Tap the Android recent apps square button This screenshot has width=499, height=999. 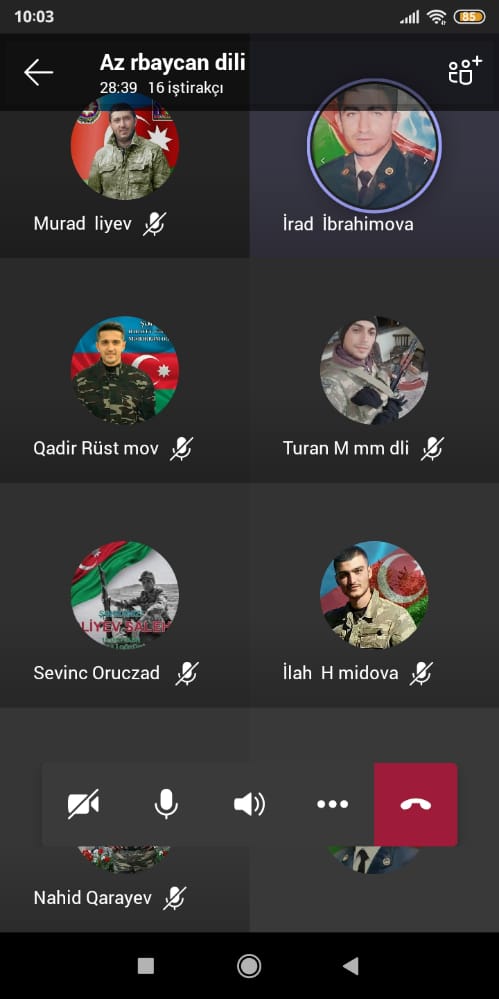coord(146,966)
